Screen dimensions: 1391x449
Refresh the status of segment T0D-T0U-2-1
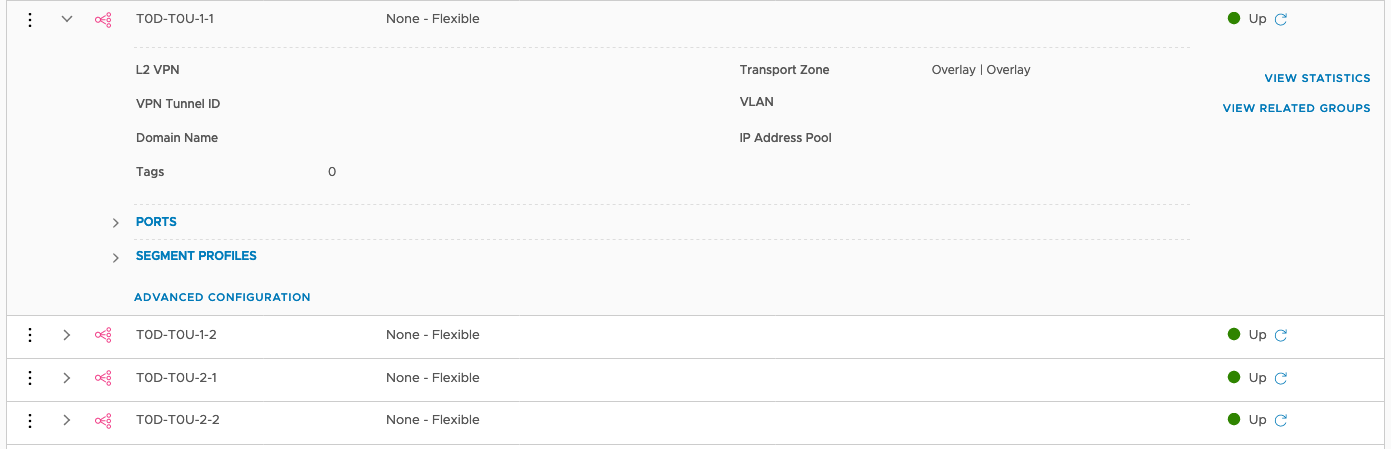click(x=1281, y=378)
